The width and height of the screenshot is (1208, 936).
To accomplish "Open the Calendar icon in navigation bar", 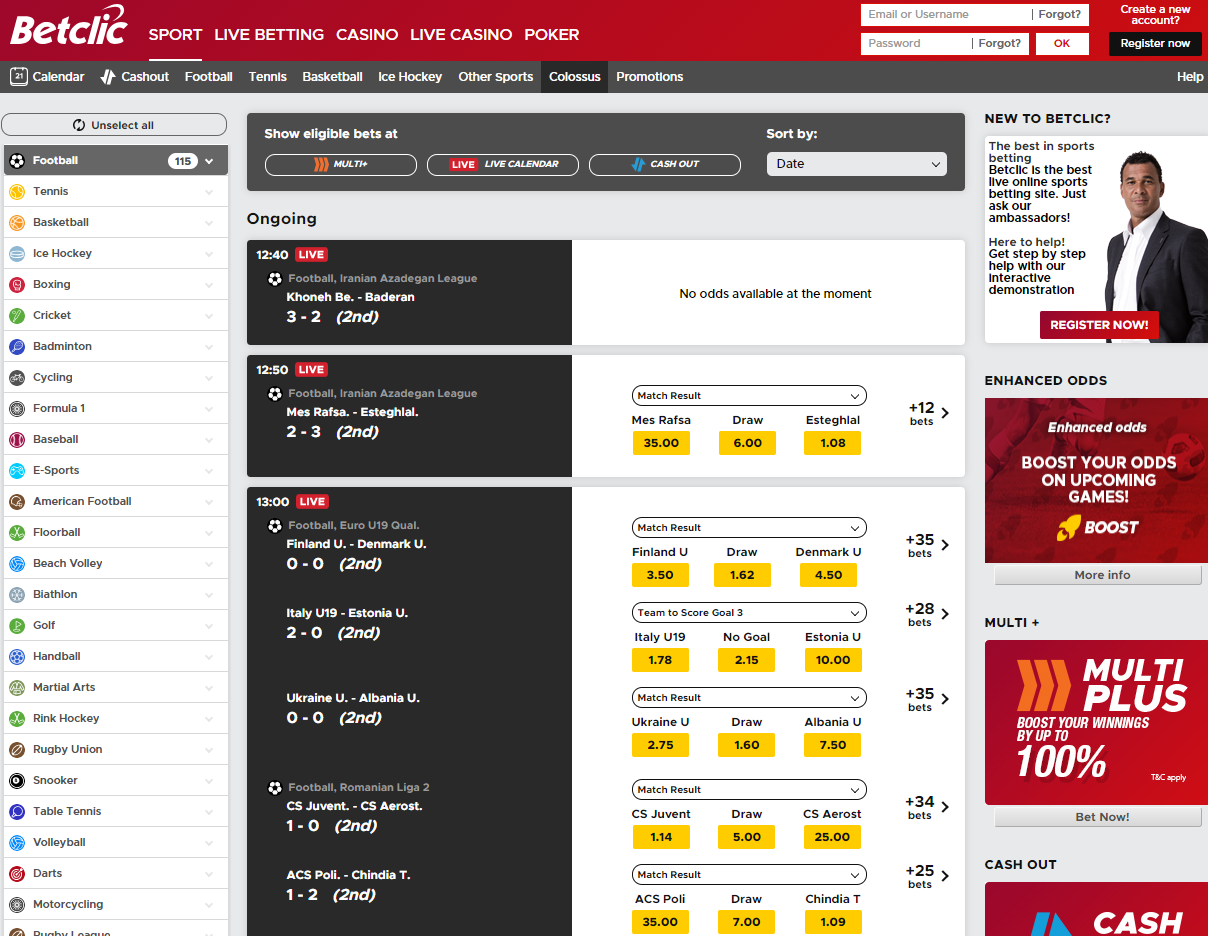I will [18, 76].
